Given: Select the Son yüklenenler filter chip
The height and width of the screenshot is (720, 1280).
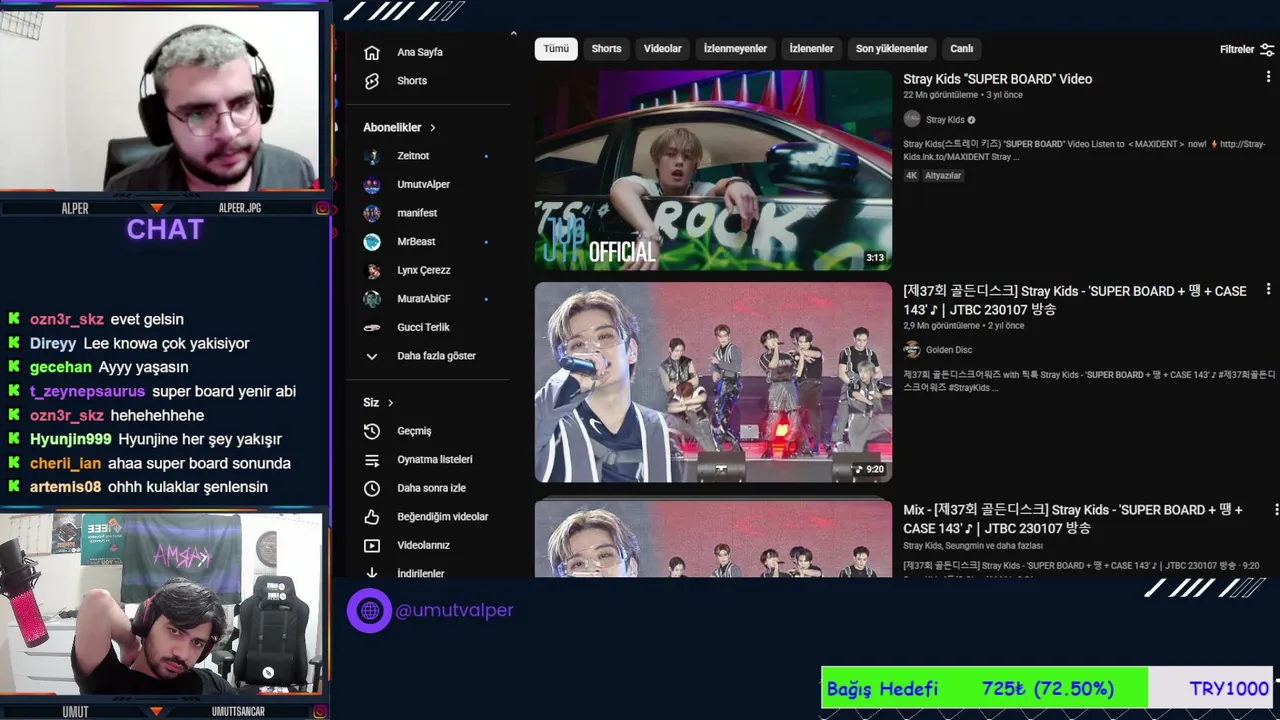Looking at the screenshot, I should (x=891, y=49).
